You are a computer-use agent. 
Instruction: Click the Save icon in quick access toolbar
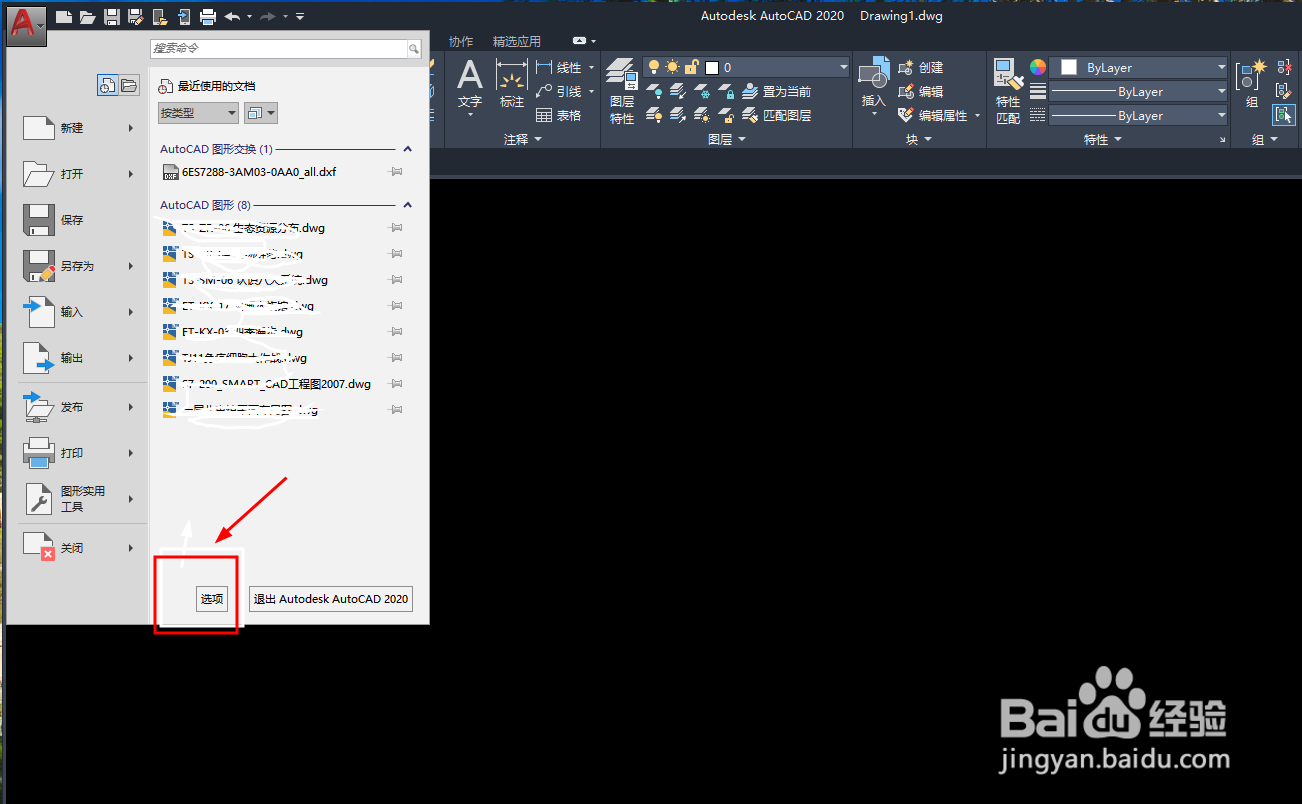[x=112, y=16]
